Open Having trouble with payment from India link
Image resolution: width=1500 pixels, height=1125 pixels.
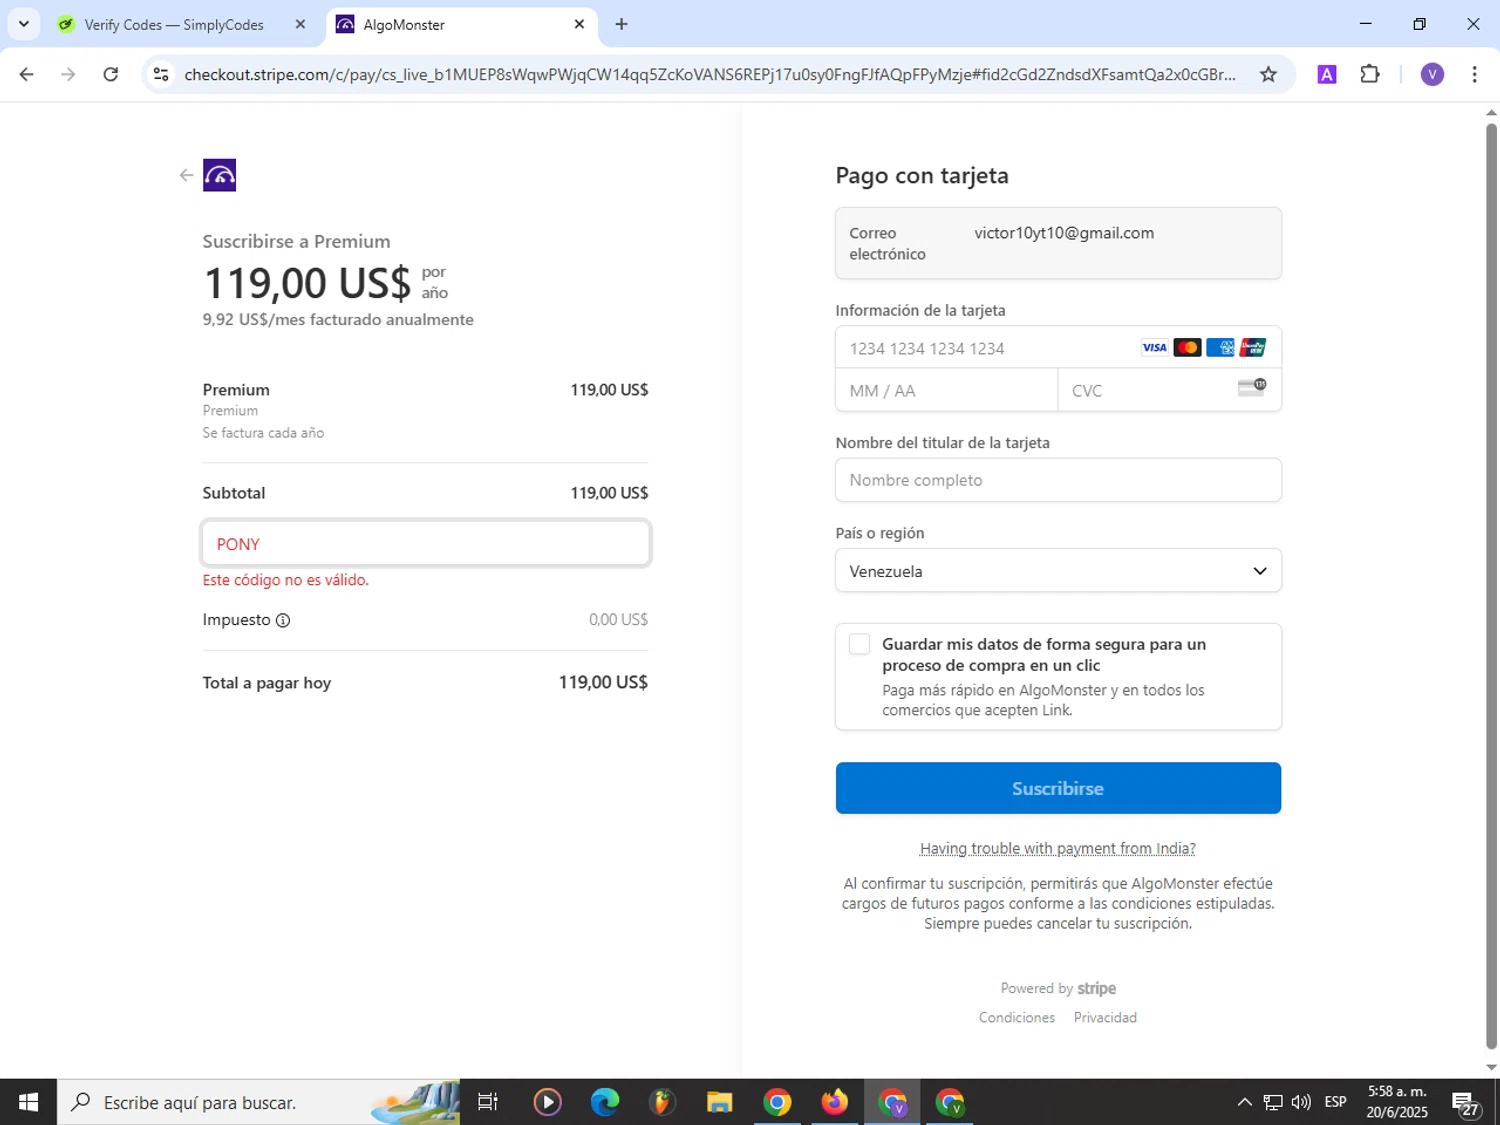(x=1058, y=848)
